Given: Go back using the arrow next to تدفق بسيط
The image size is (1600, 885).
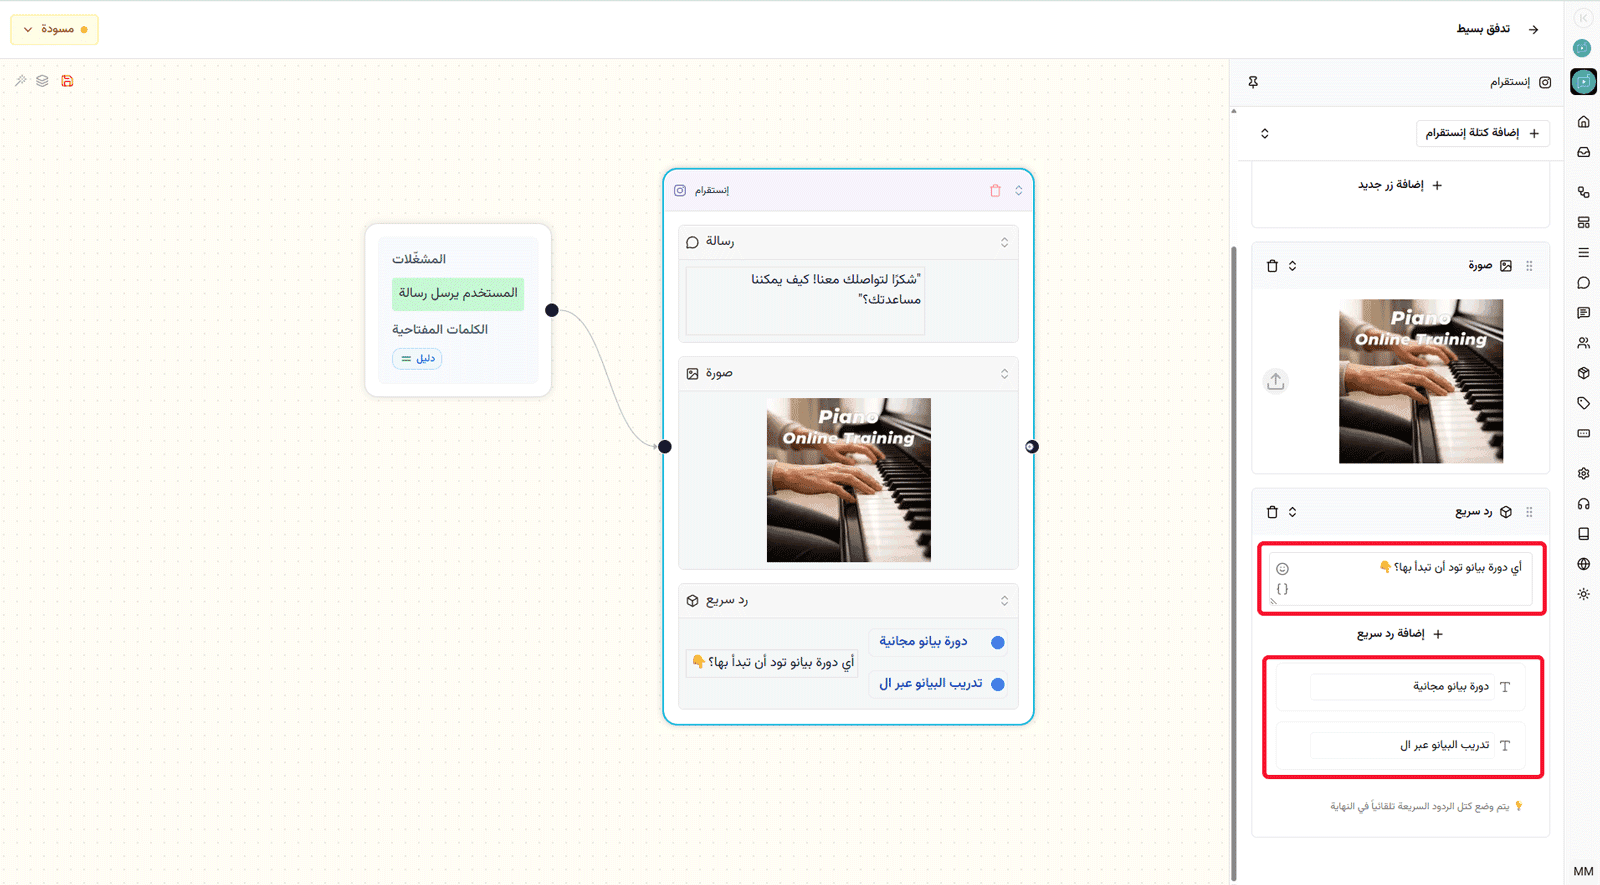Looking at the screenshot, I should point(1533,29).
